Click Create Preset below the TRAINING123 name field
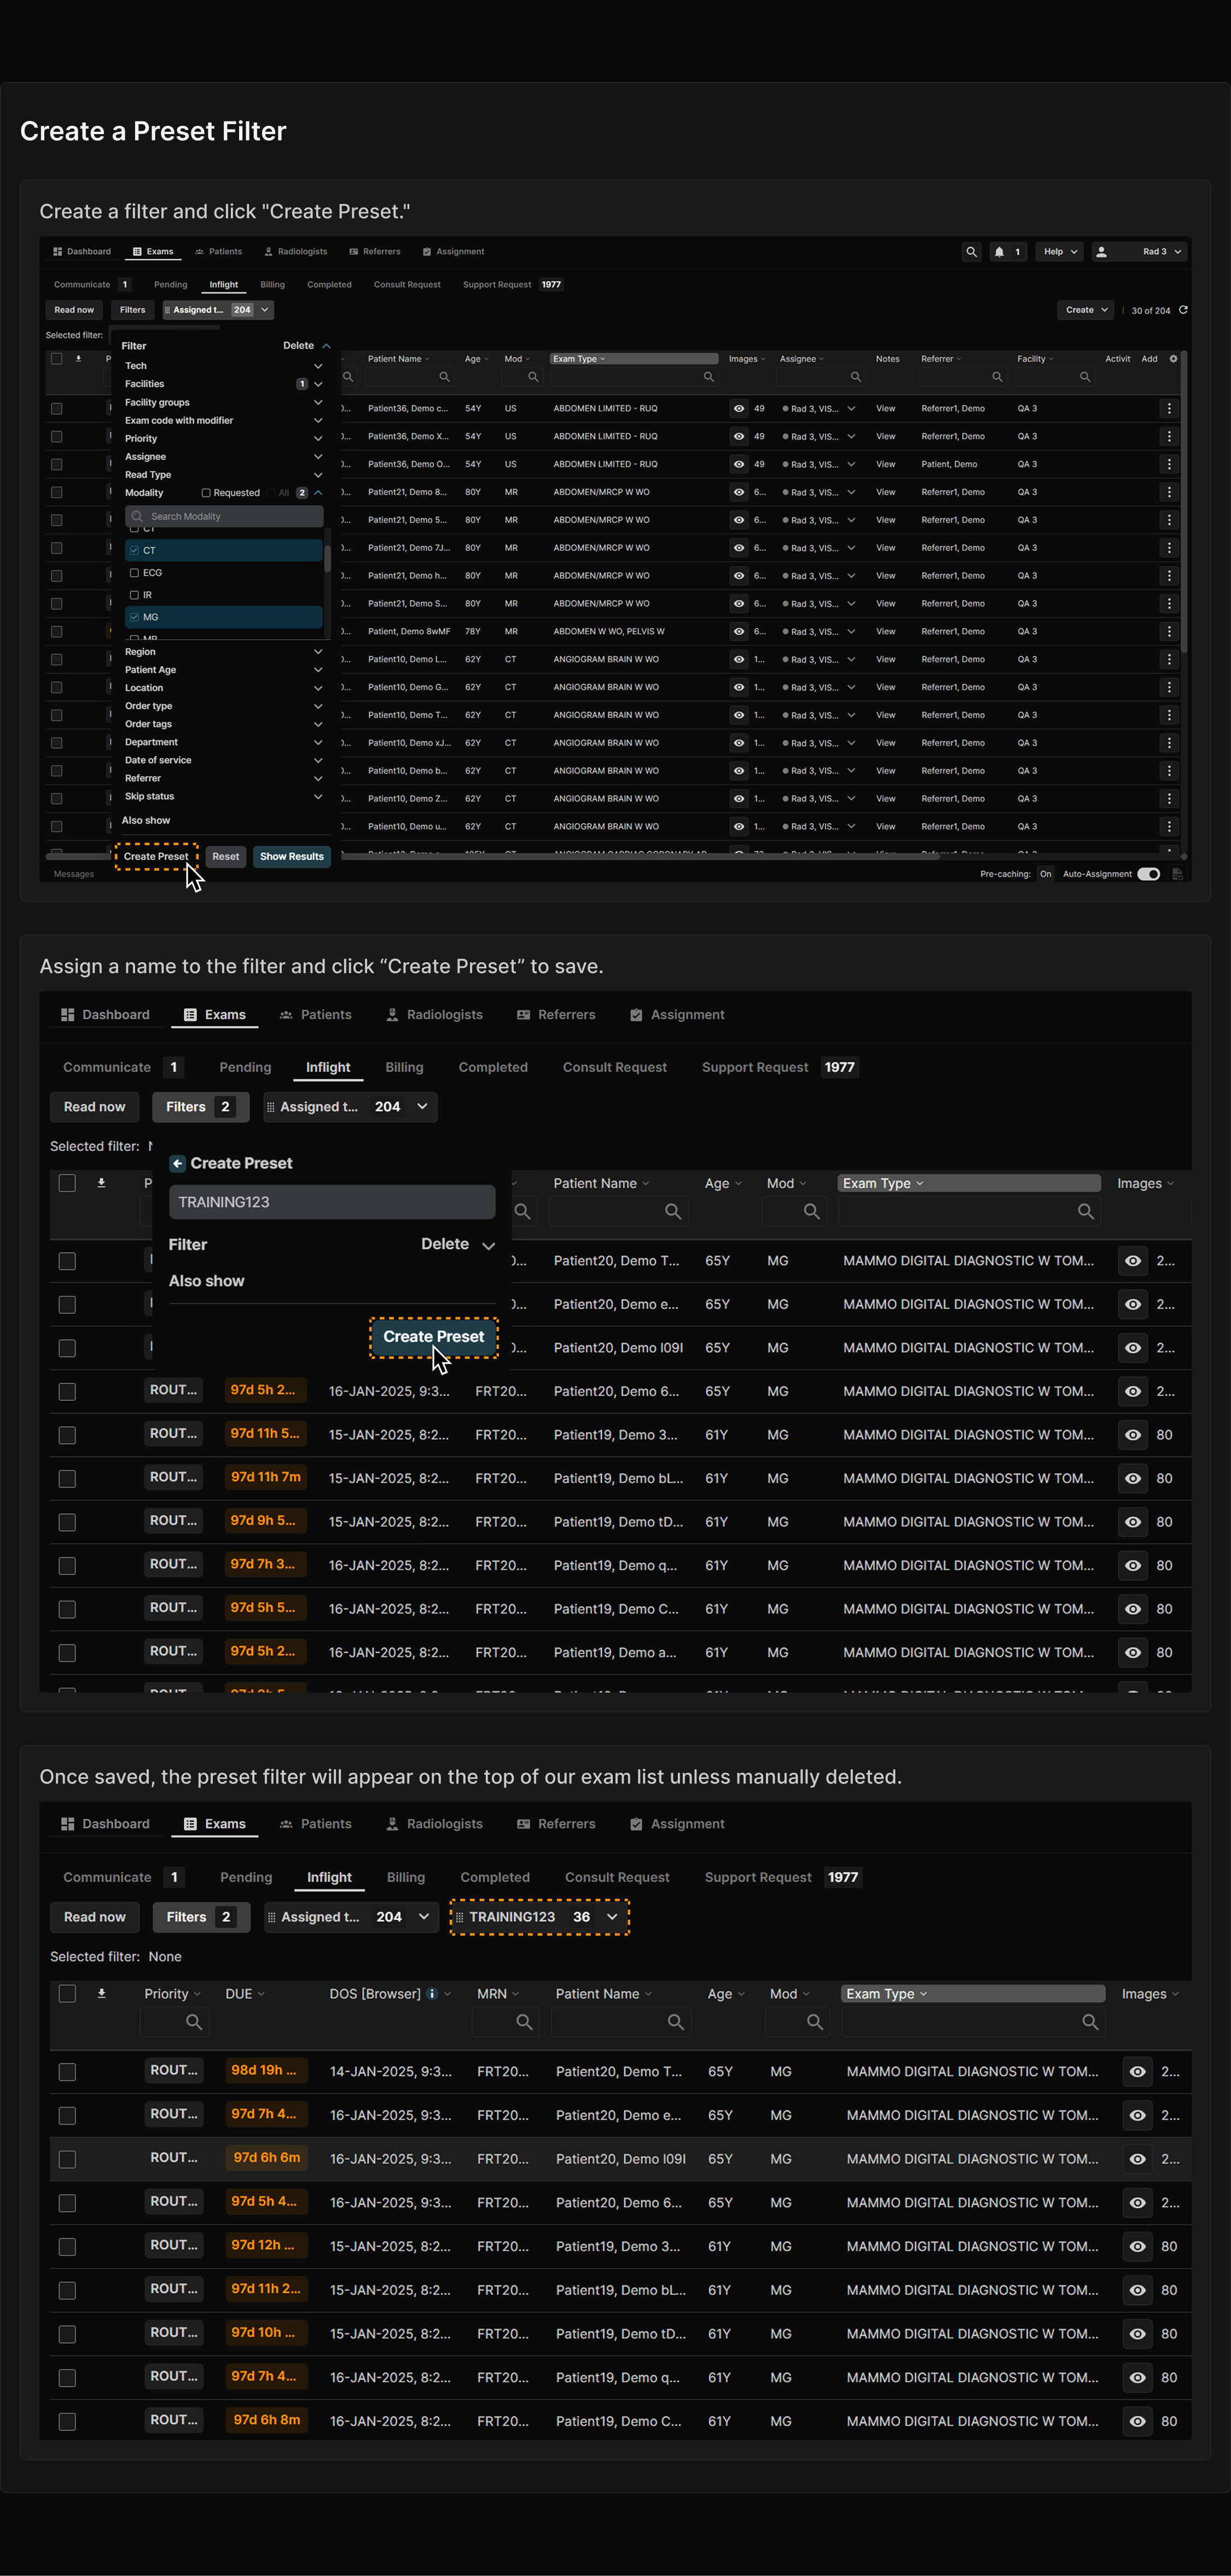This screenshot has width=1231, height=2576. (433, 1336)
